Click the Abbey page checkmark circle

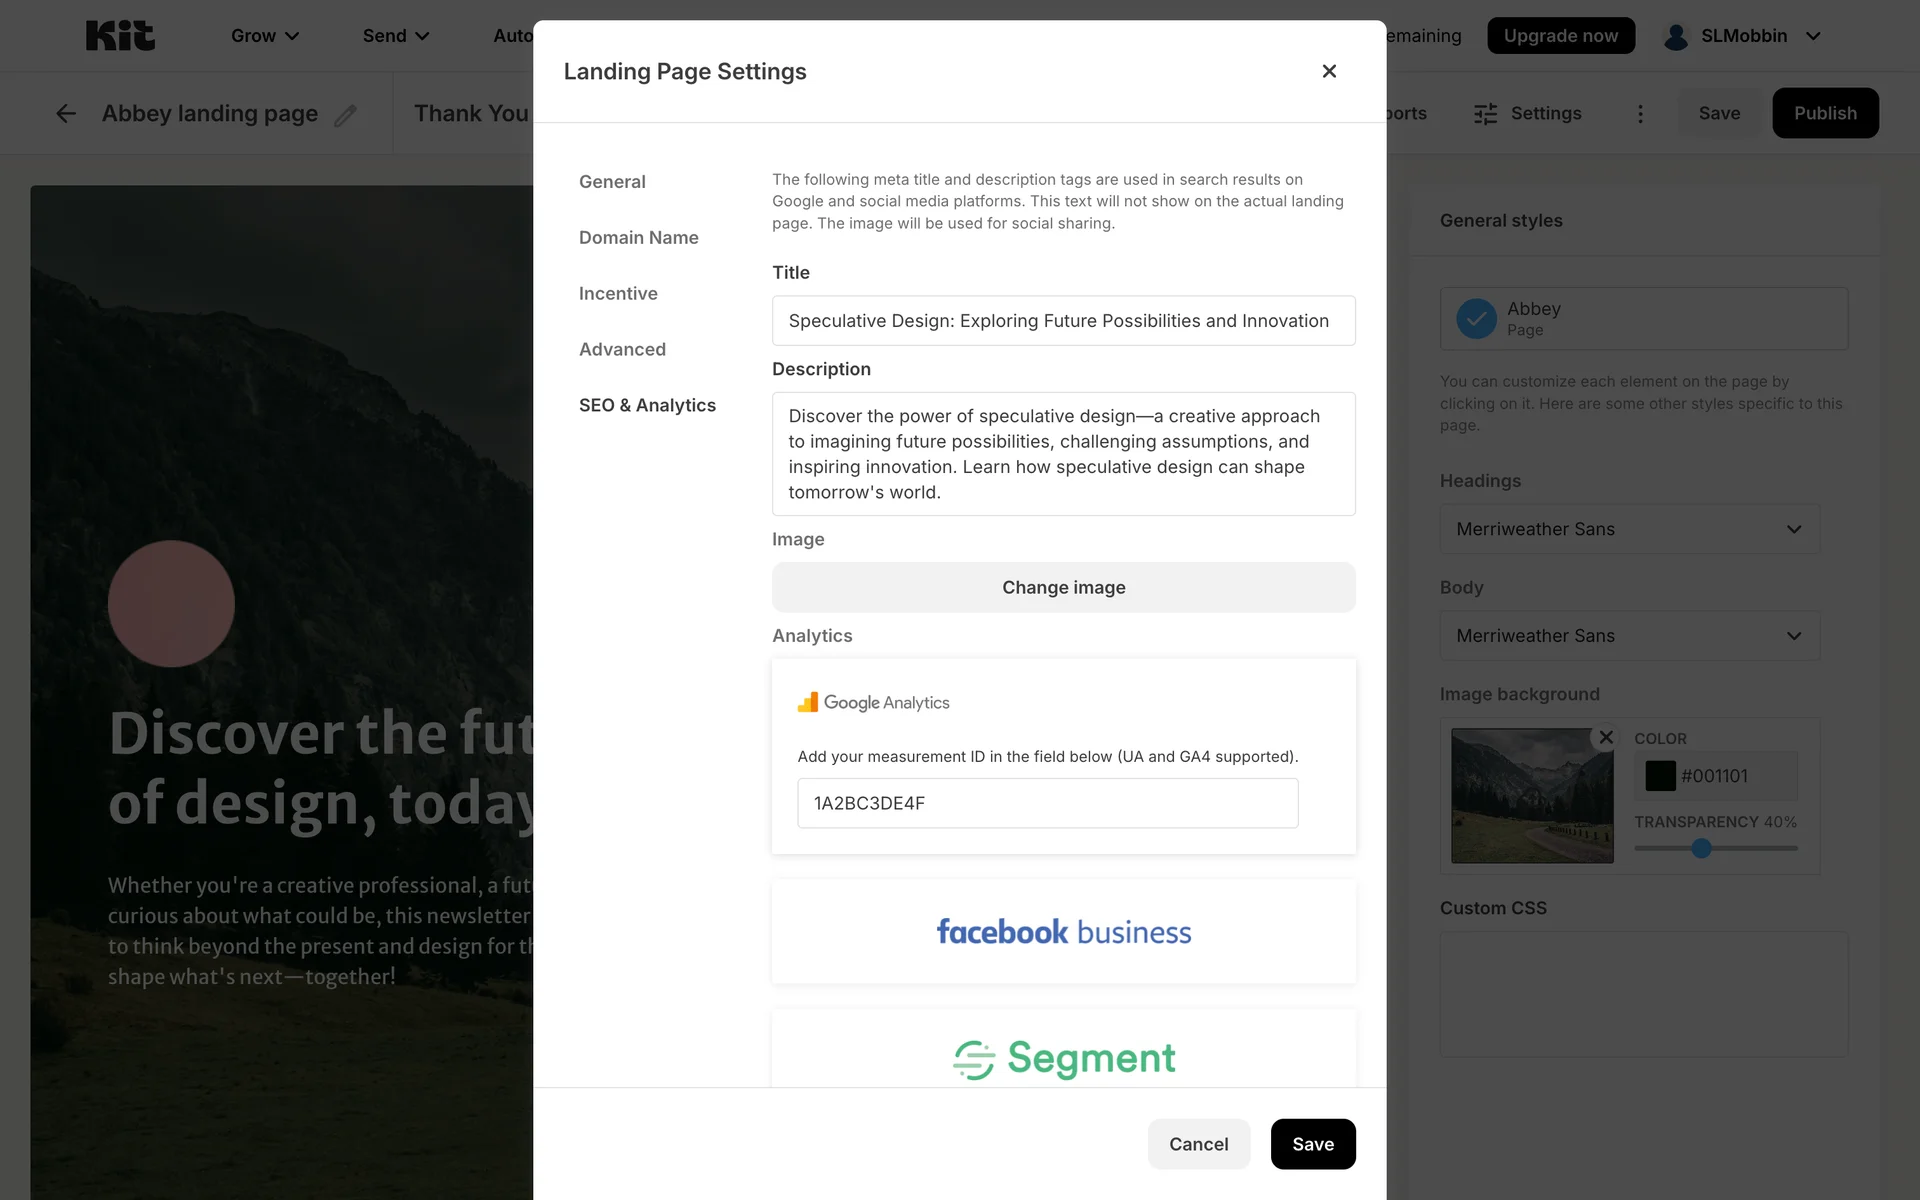(x=1476, y=319)
